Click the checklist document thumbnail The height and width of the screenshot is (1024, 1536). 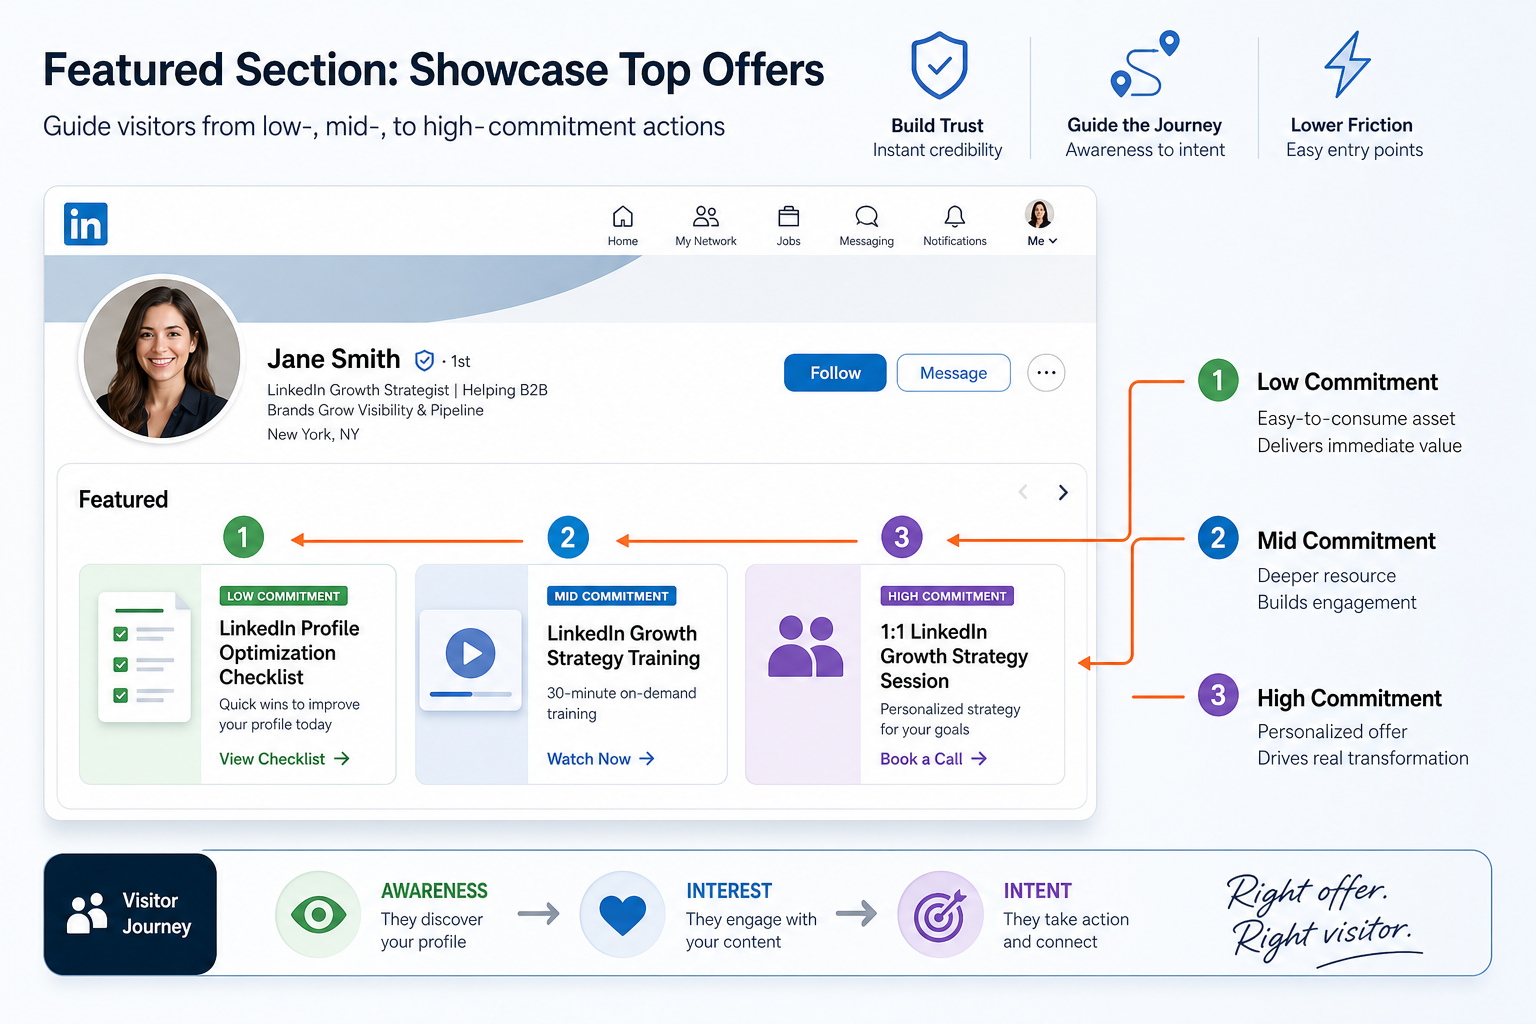[x=144, y=657]
